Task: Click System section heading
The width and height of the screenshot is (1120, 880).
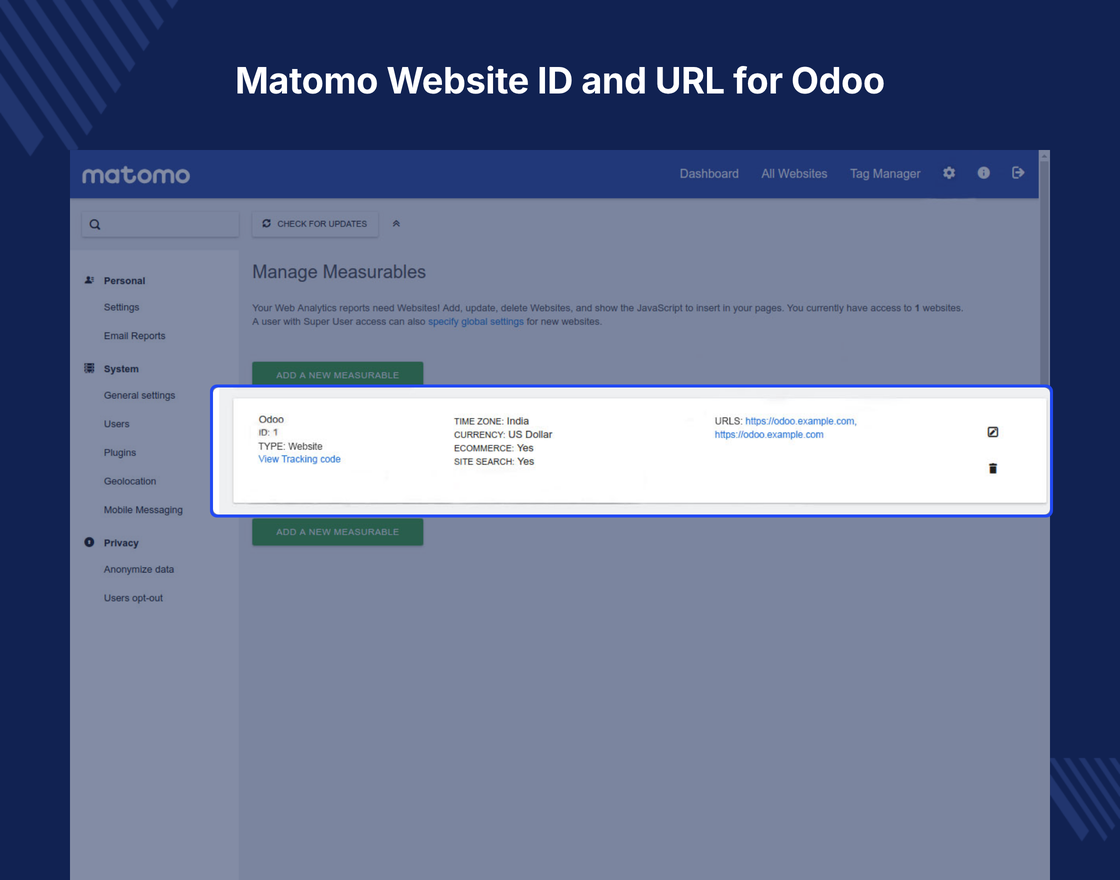Action: tap(121, 369)
